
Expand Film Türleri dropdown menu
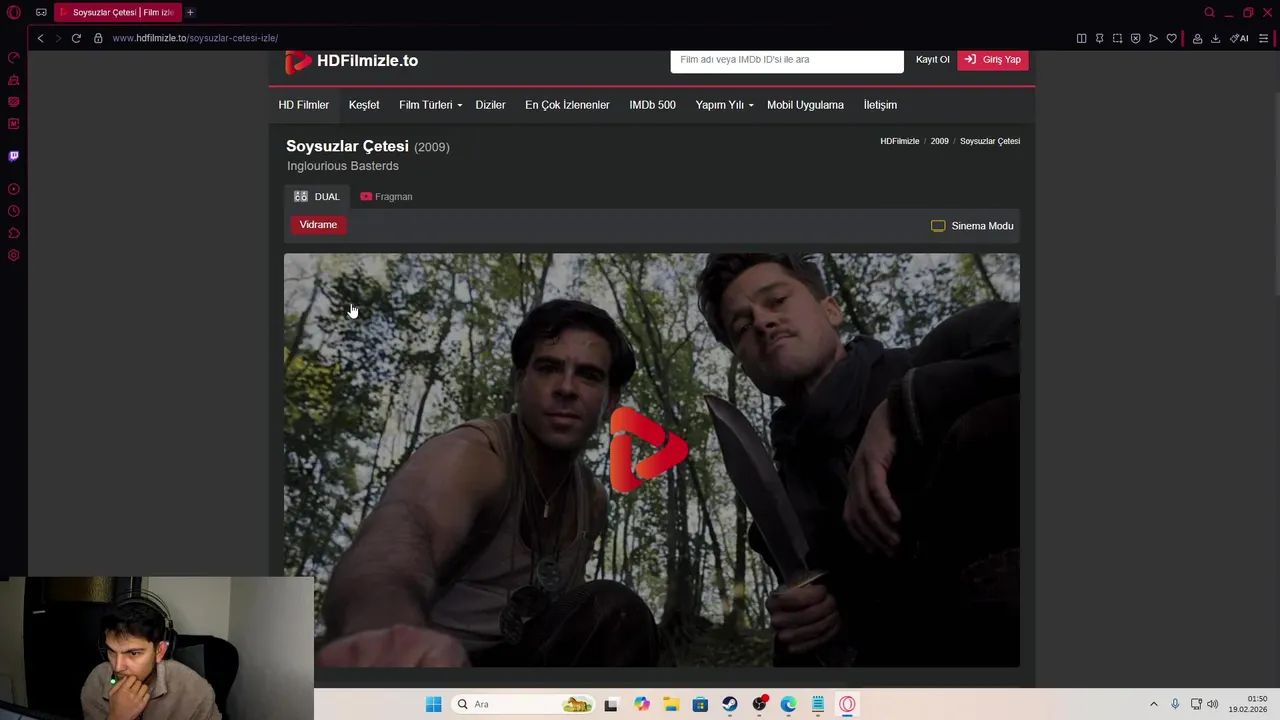[430, 105]
